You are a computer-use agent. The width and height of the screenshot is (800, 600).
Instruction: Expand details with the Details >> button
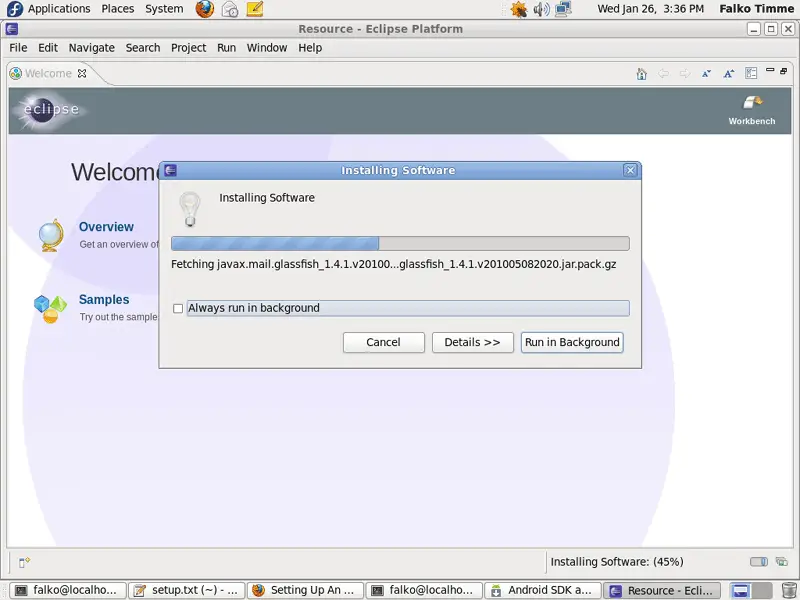click(x=472, y=342)
